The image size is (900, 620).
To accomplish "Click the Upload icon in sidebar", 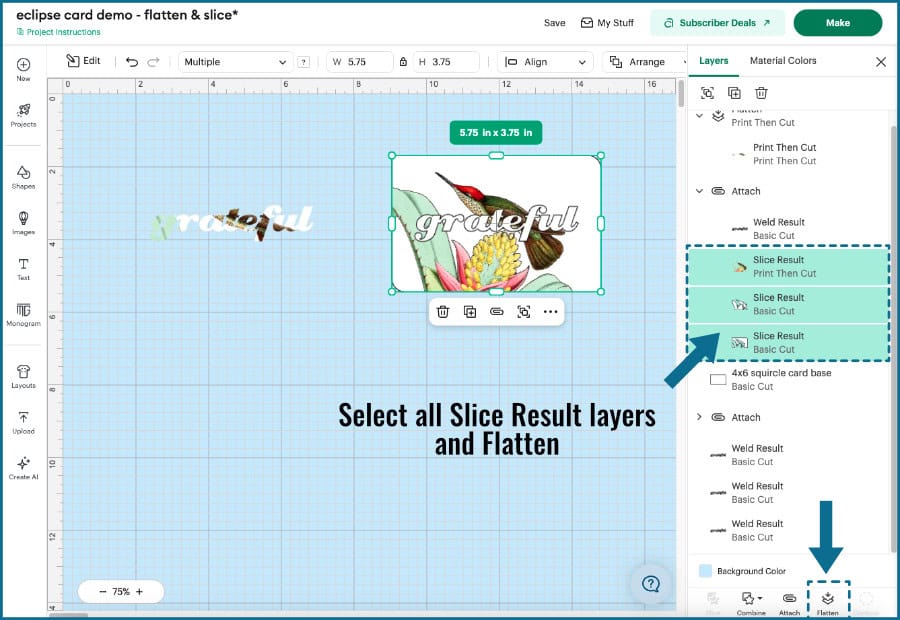I will click(x=23, y=423).
